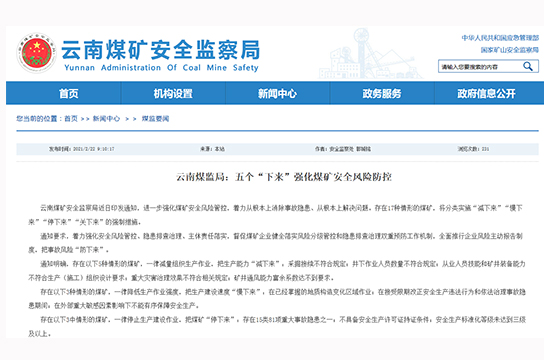This screenshot has height=360, width=544.
Task: Click the 浏览次数 view count text
Action: (473, 149)
